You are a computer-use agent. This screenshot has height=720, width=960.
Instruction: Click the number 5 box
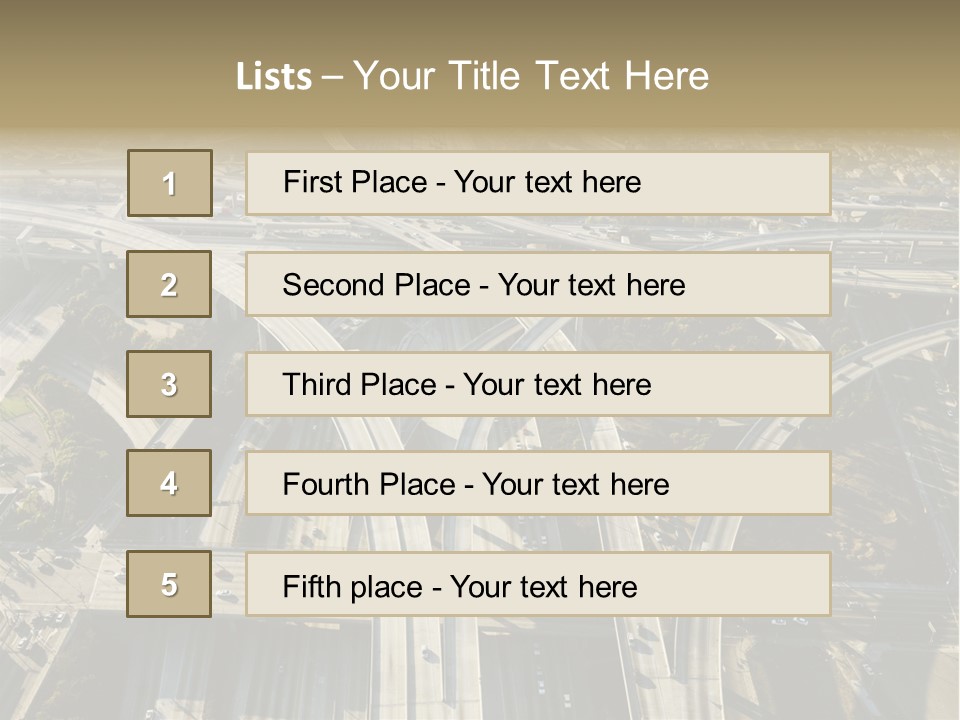(169, 584)
